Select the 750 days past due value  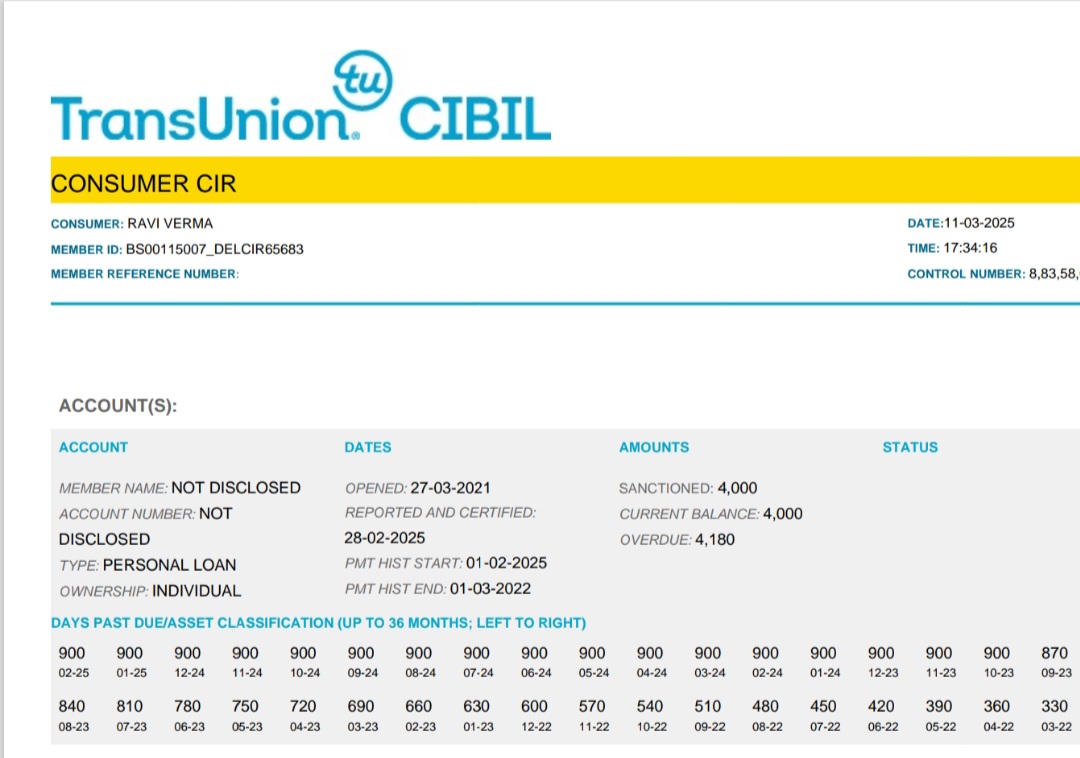(x=245, y=706)
